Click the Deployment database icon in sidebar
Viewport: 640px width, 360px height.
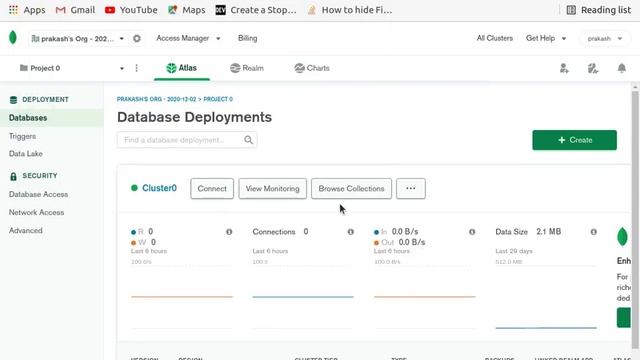(x=13, y=100)
